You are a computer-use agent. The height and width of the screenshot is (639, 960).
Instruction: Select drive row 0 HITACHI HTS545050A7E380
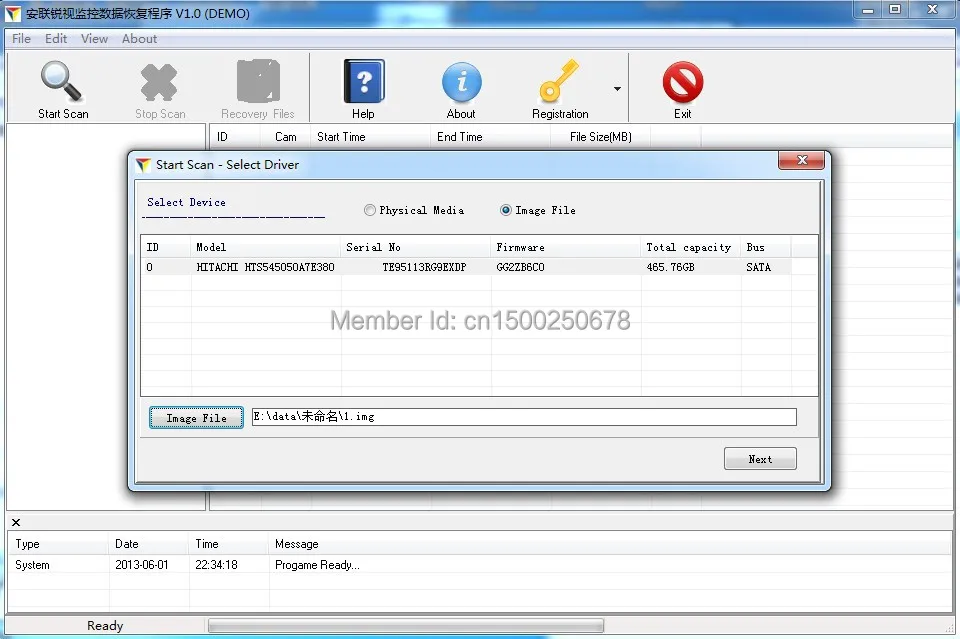click(x=300, y=267)
